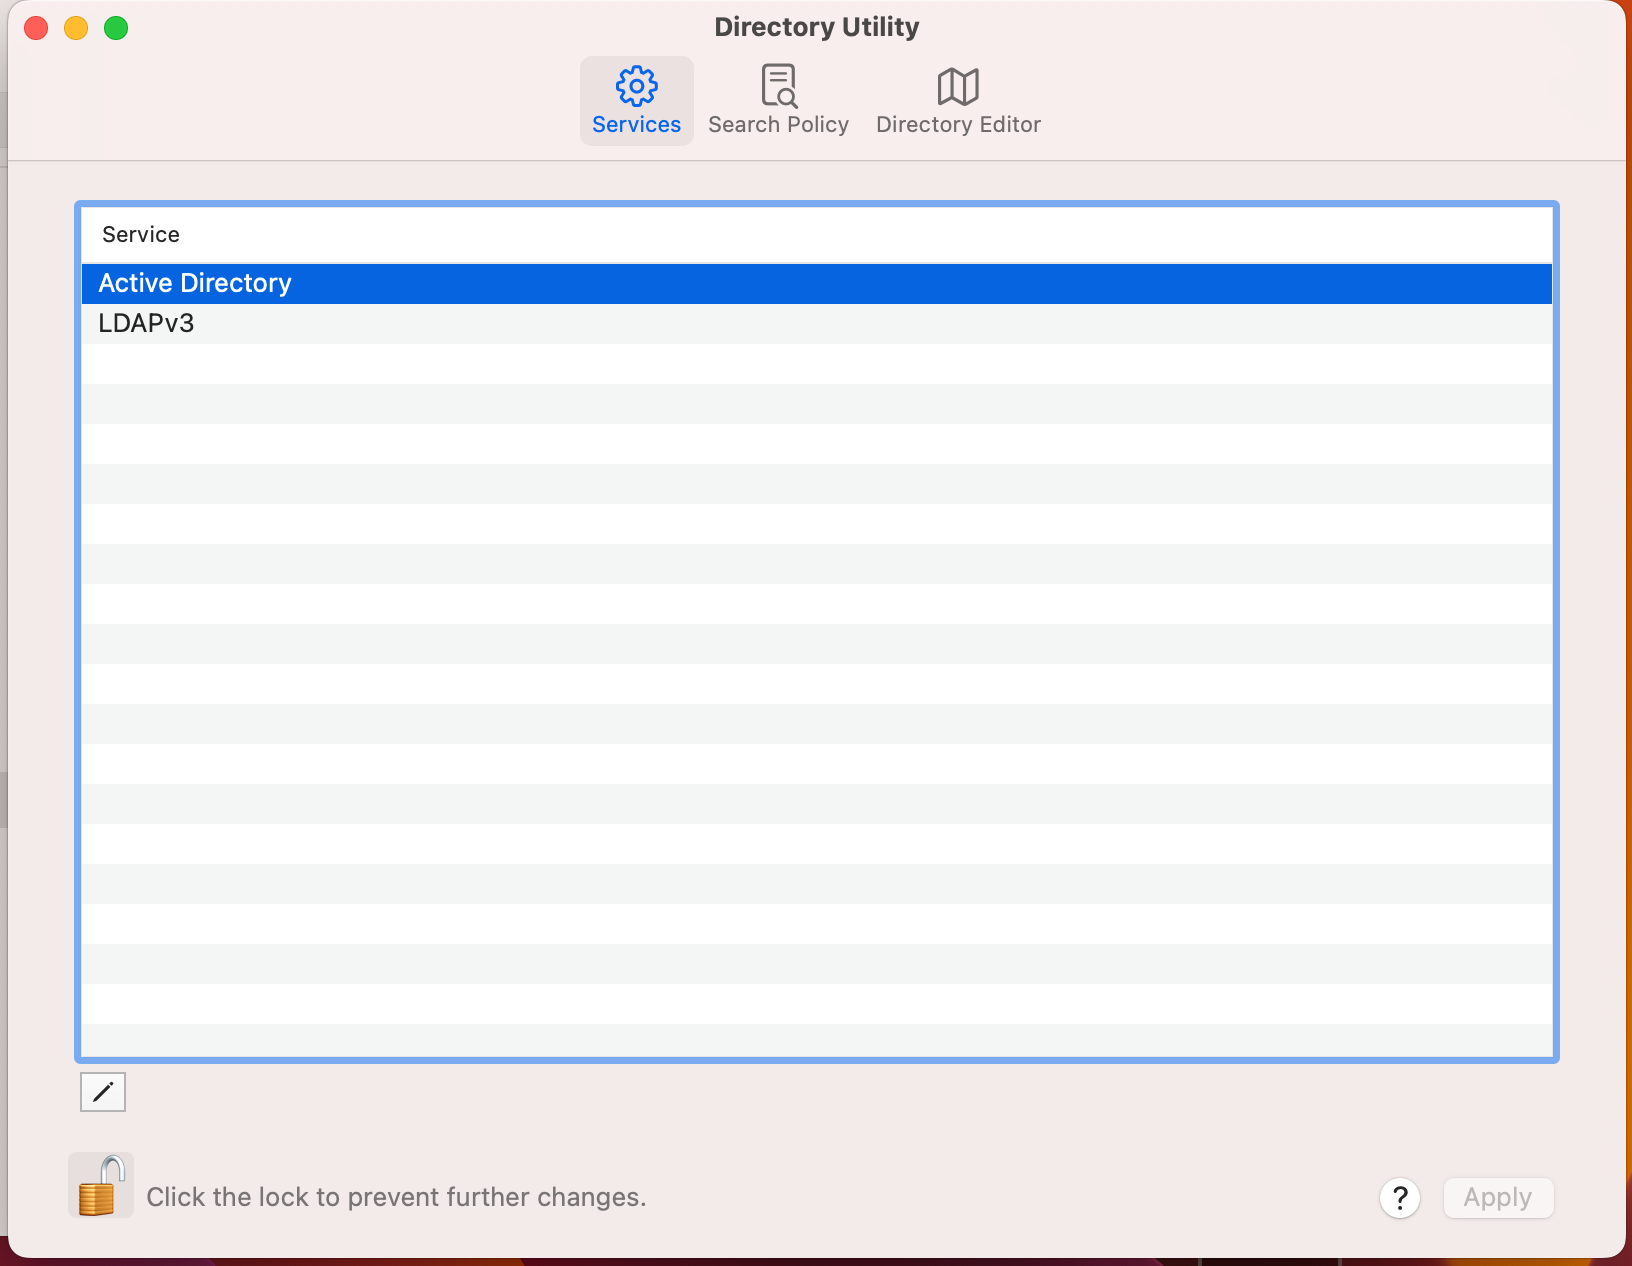1632x1266 pixels.
Task: Switch to the Search Policy tab
Action: 778,101
